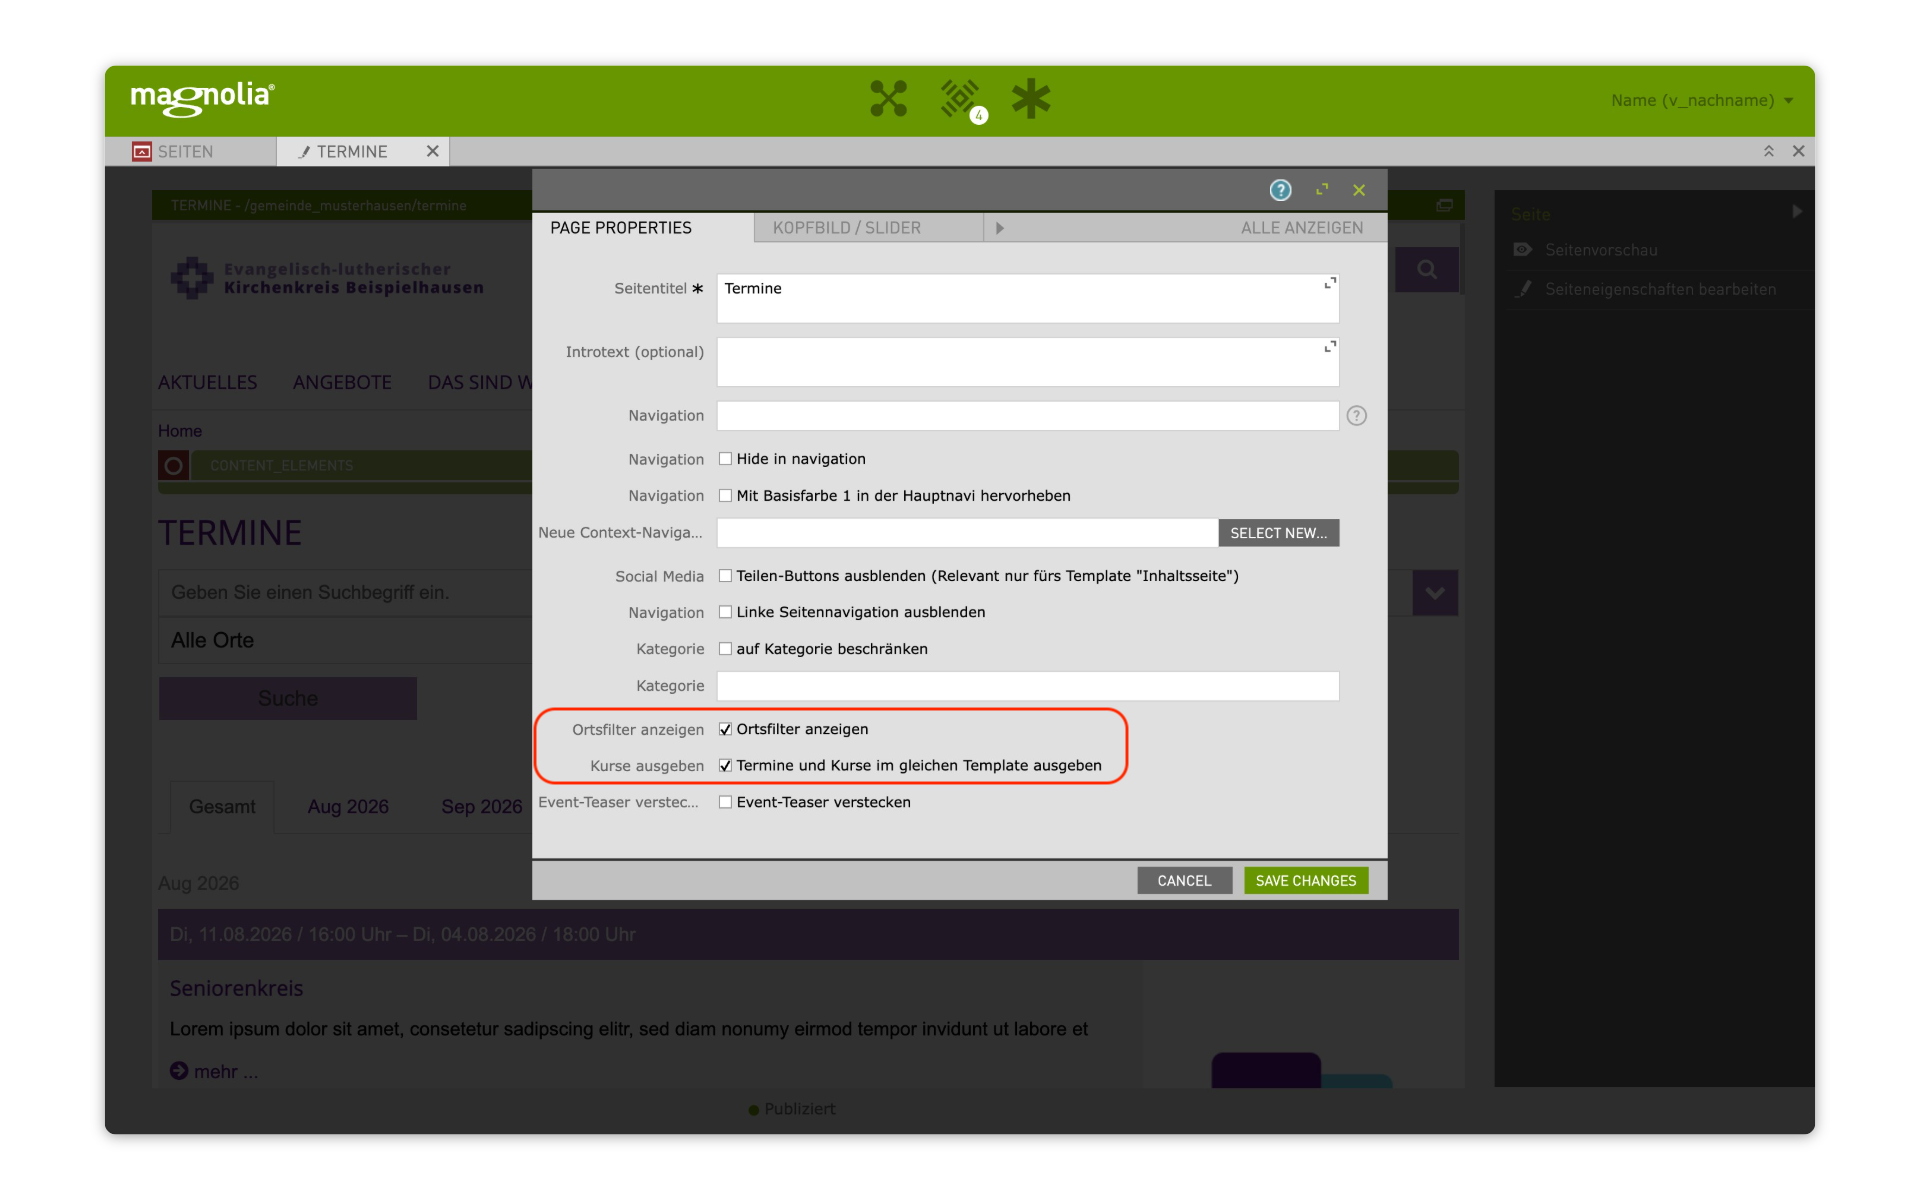The width and height of the screenshot is (1920, 1200).
Task: Click the search magnifier on page
Action: pos(1427,269)
